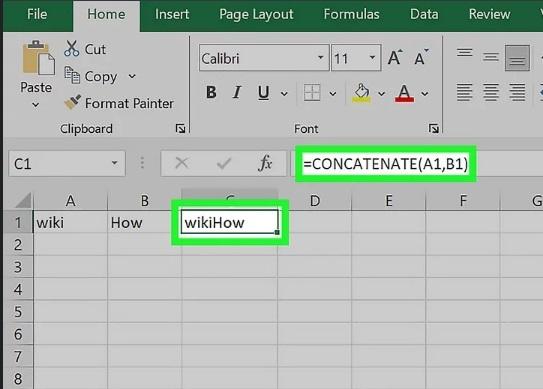
Task: Open the Font dialog launcher
Action: pyautogui.click(x=434, y=129)
